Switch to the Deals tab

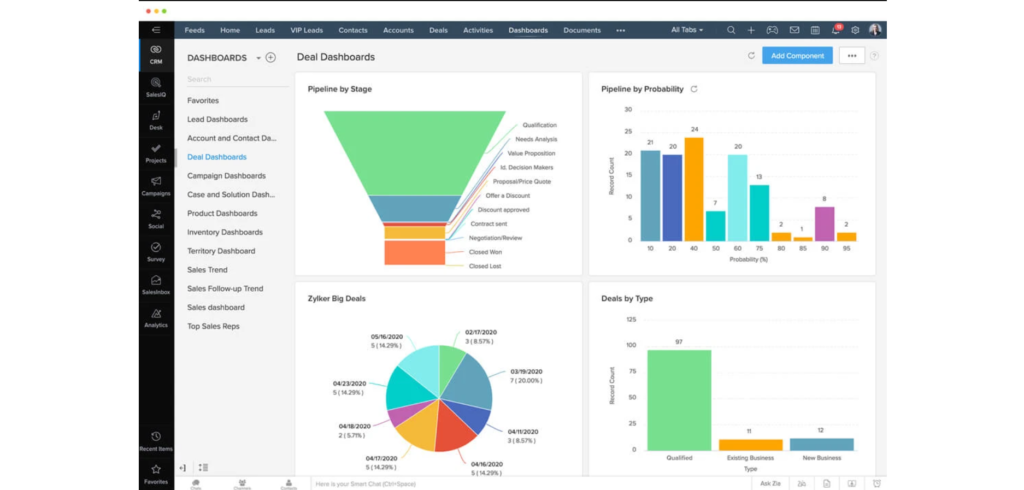[438, 31]
